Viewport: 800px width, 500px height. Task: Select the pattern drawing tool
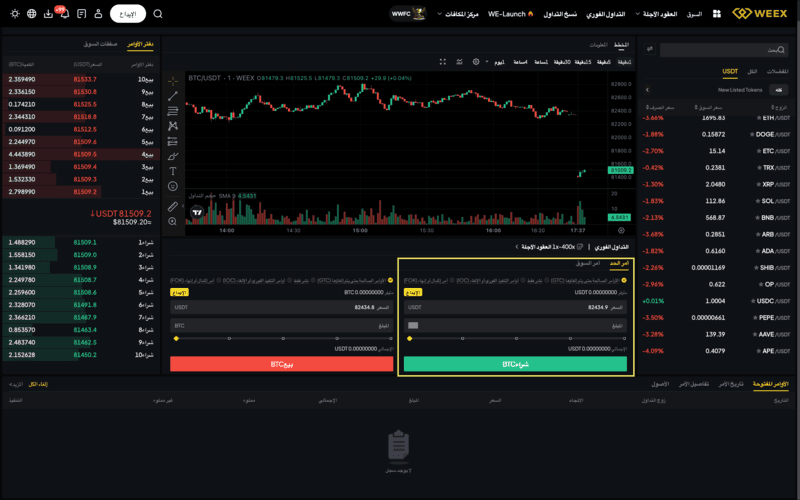[x=173, y=126]
